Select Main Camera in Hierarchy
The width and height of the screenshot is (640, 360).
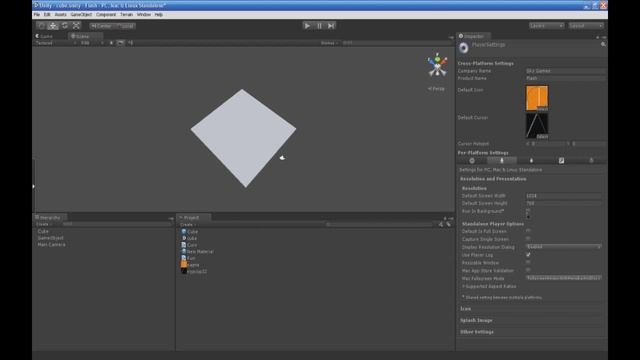[x=51, y=244]
